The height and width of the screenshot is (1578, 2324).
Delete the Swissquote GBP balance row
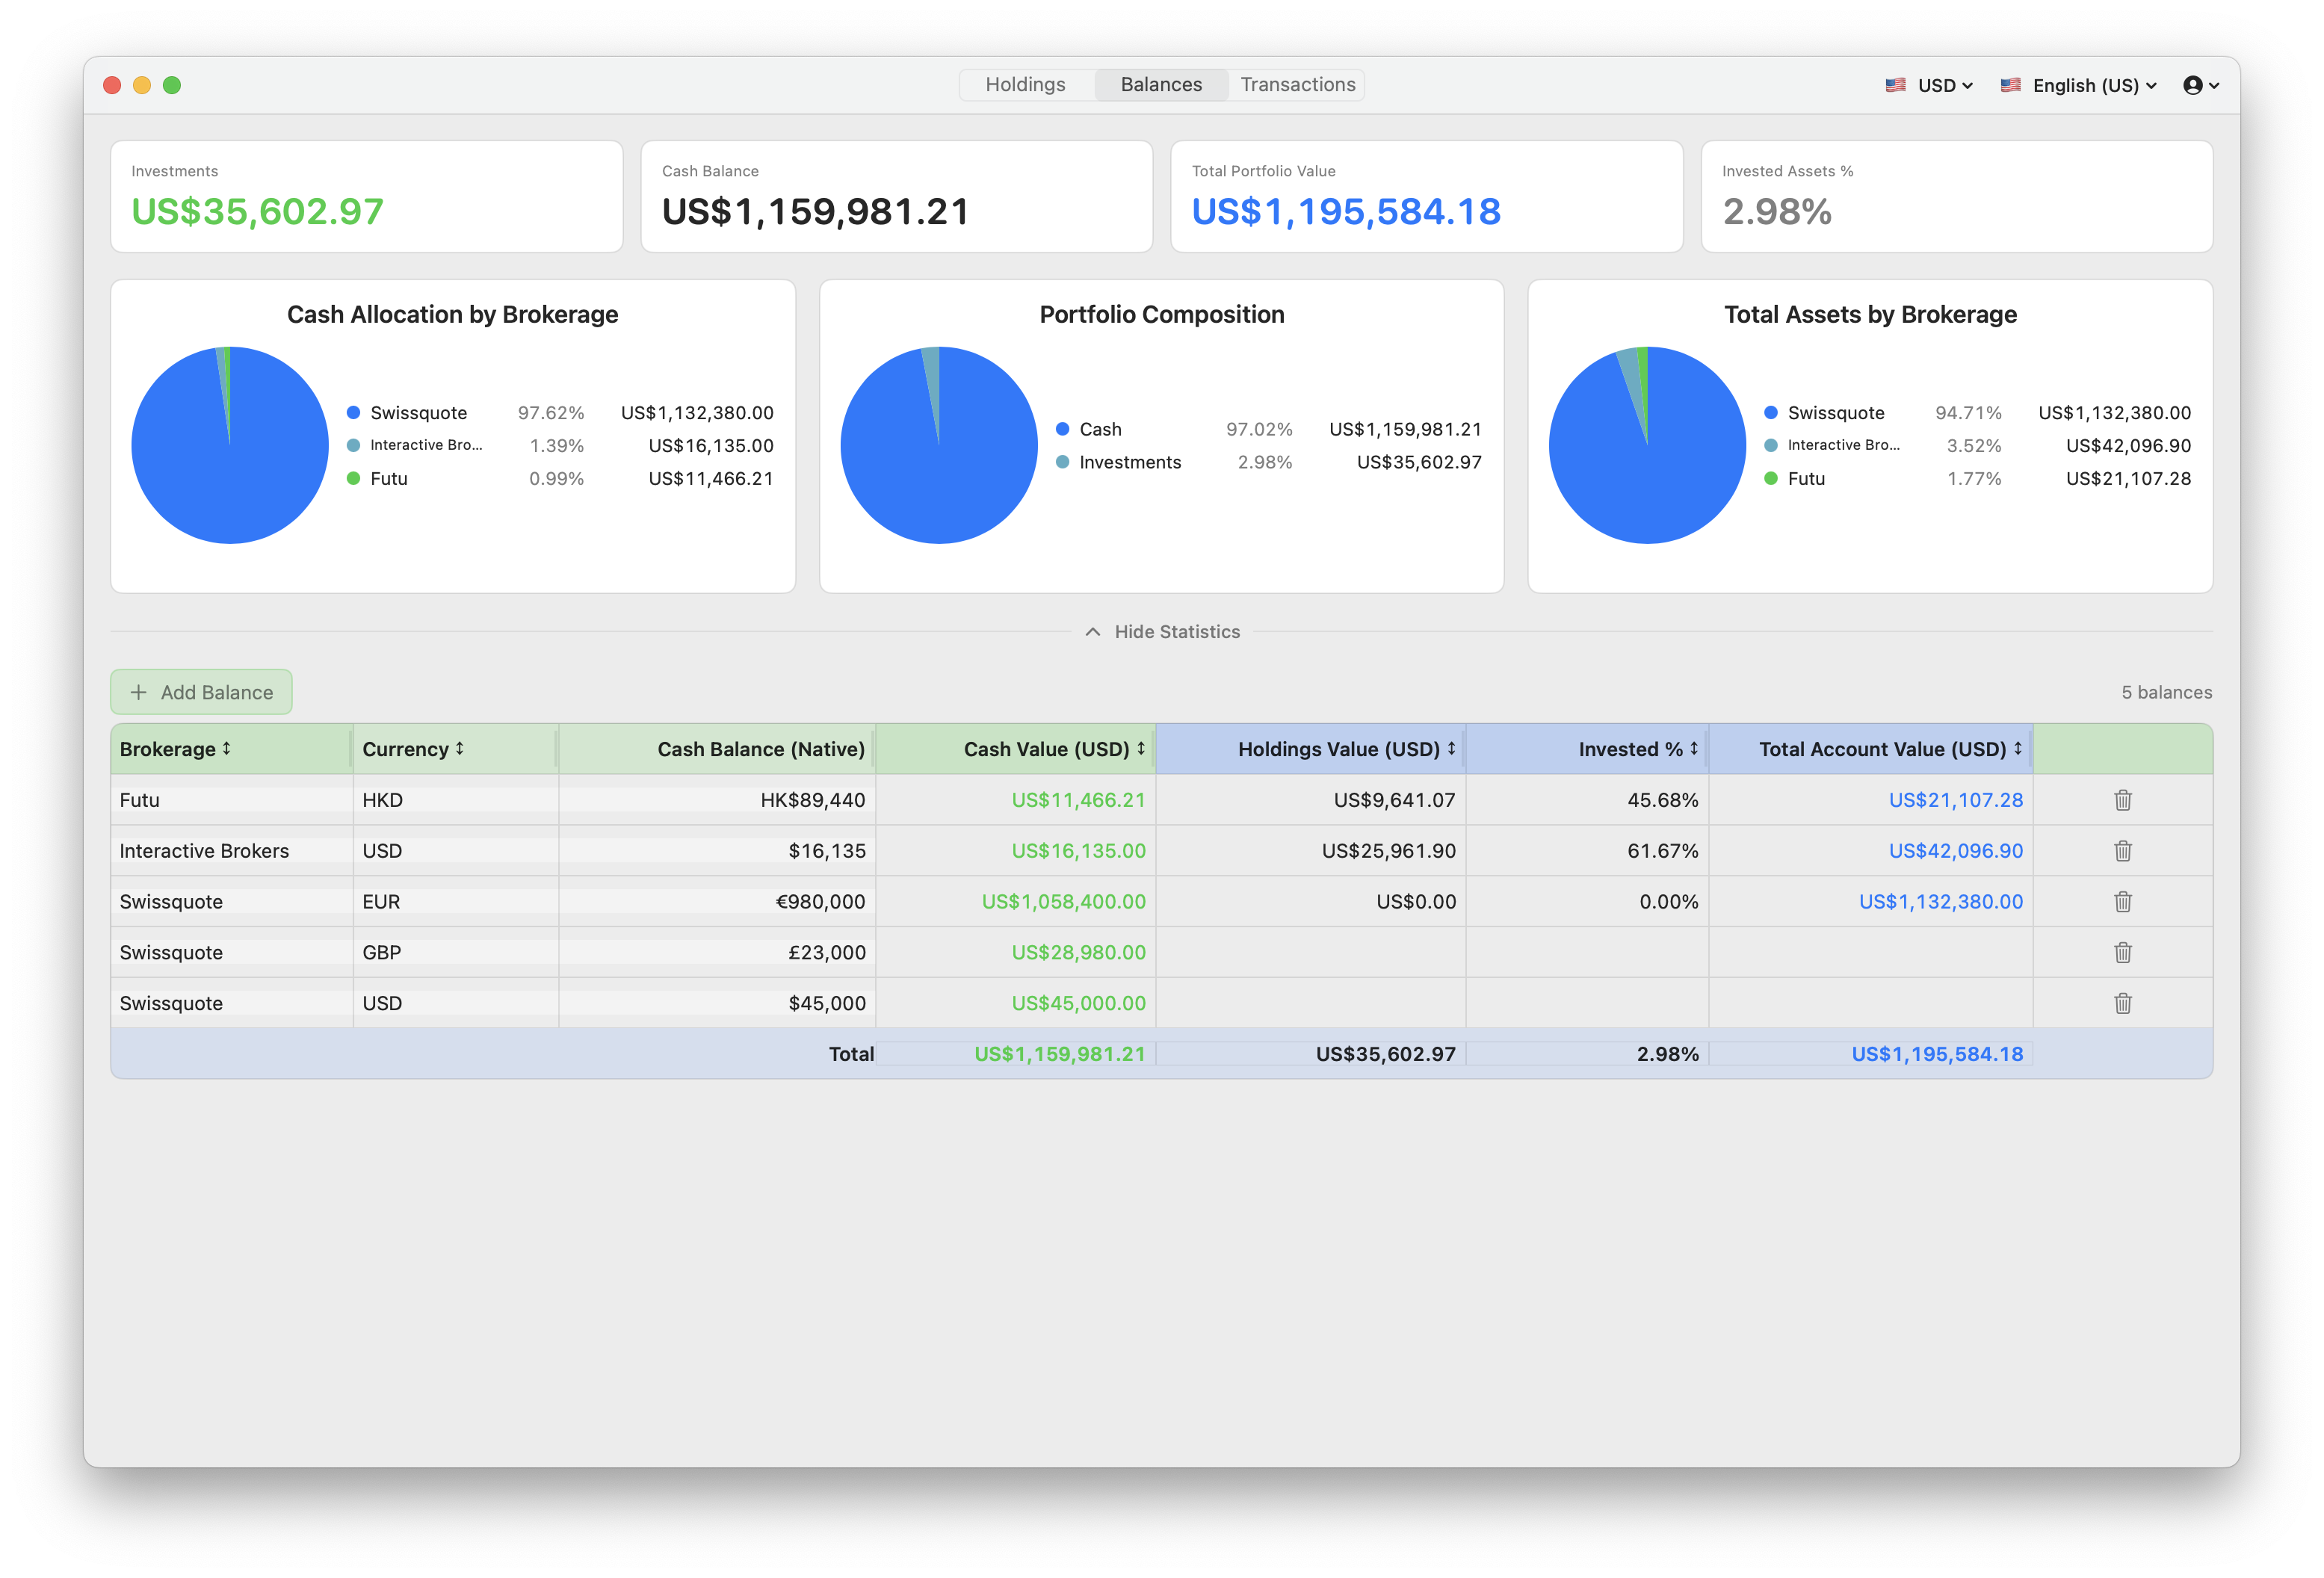pyautogui.click(x=2122, y=953)
